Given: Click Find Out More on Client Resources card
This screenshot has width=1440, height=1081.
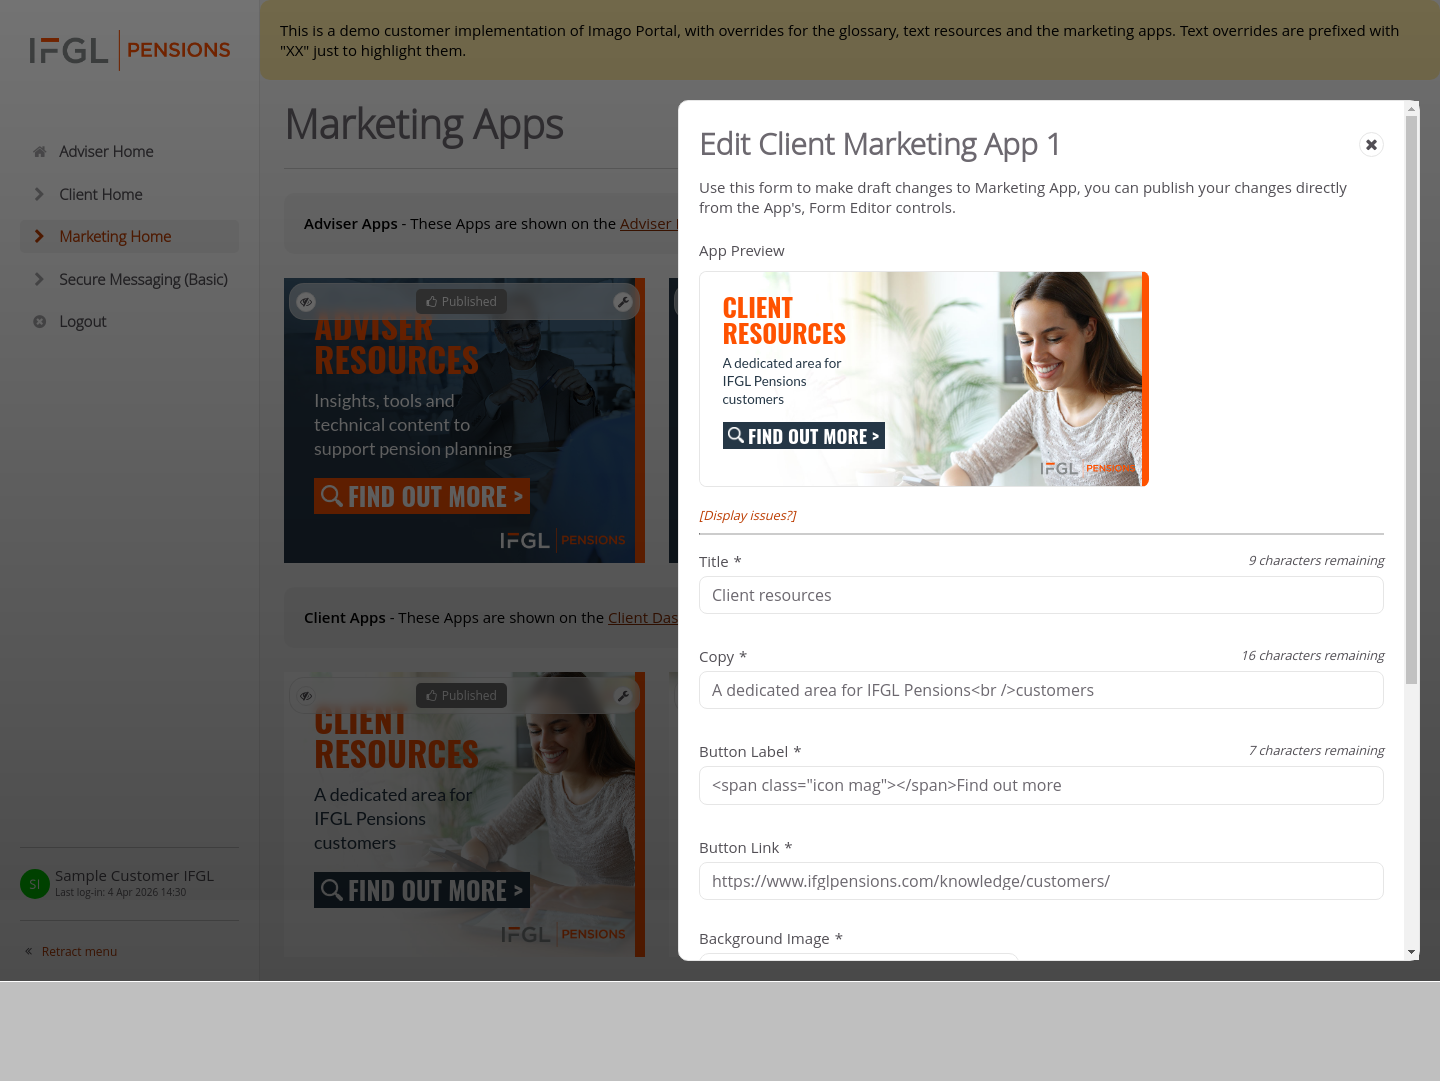Looking at the screenshot, I should click(422, 890).
